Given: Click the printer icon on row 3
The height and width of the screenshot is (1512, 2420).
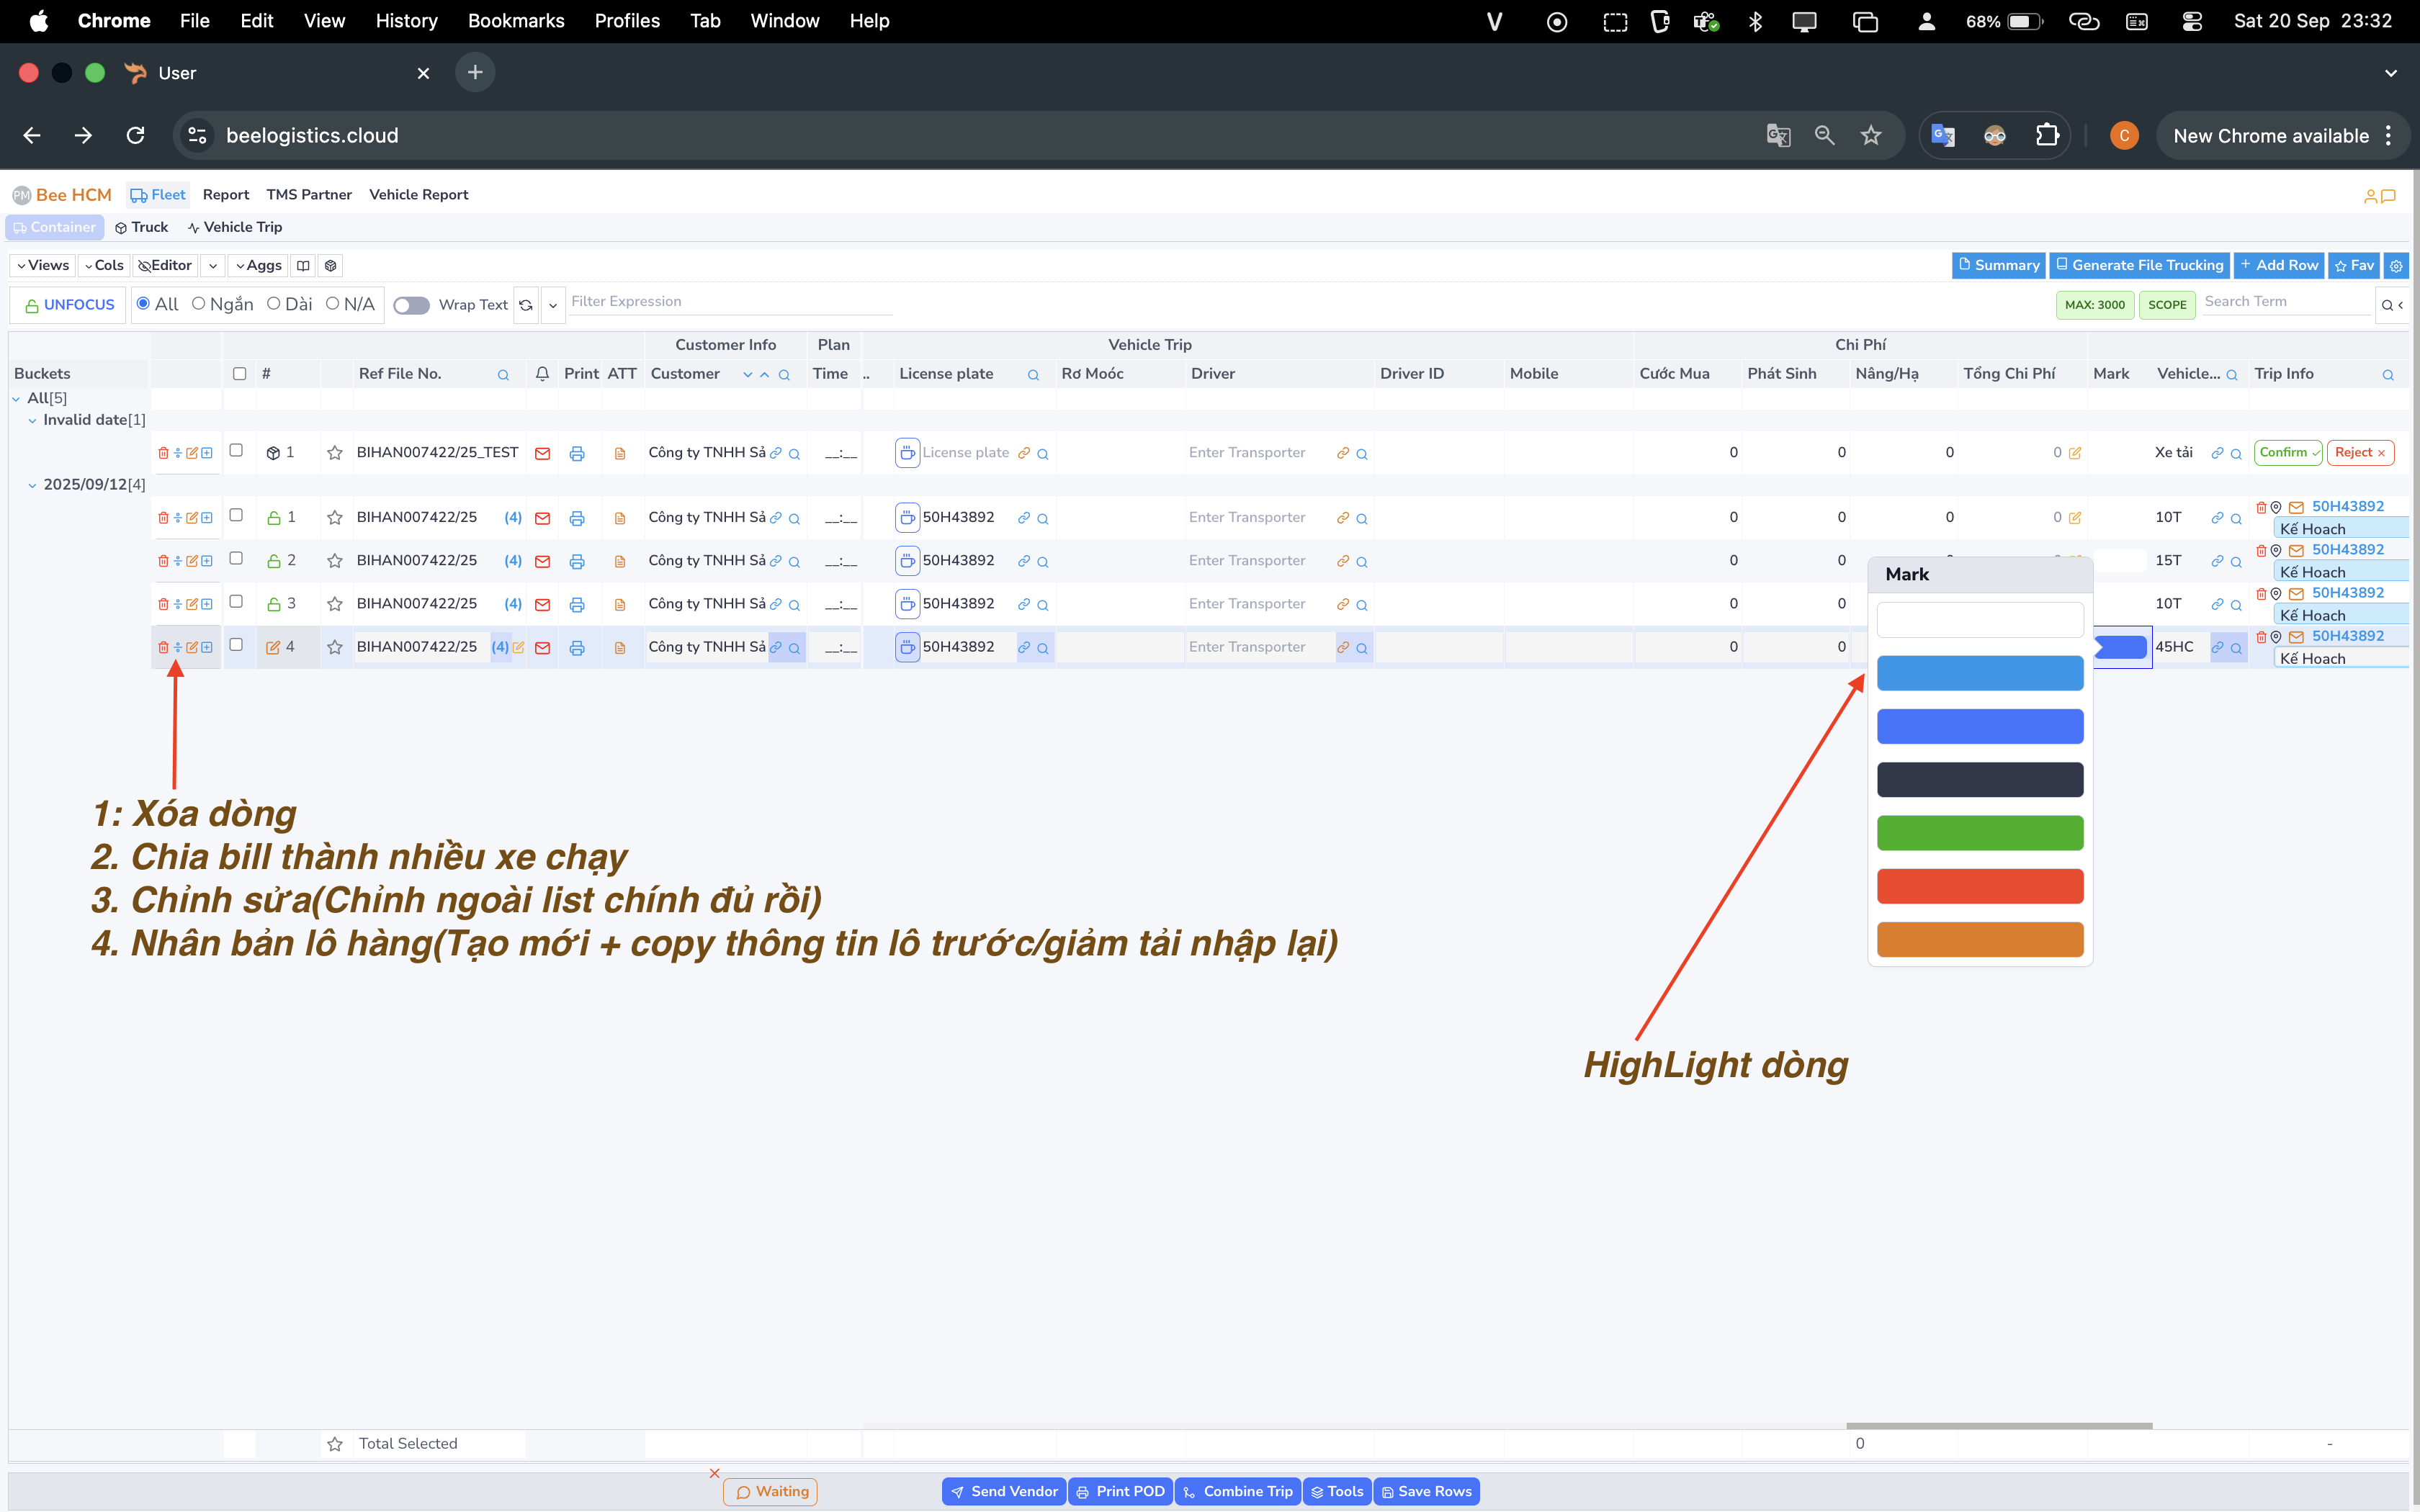Looking at the screenshot, I should [x=577, y=604].
